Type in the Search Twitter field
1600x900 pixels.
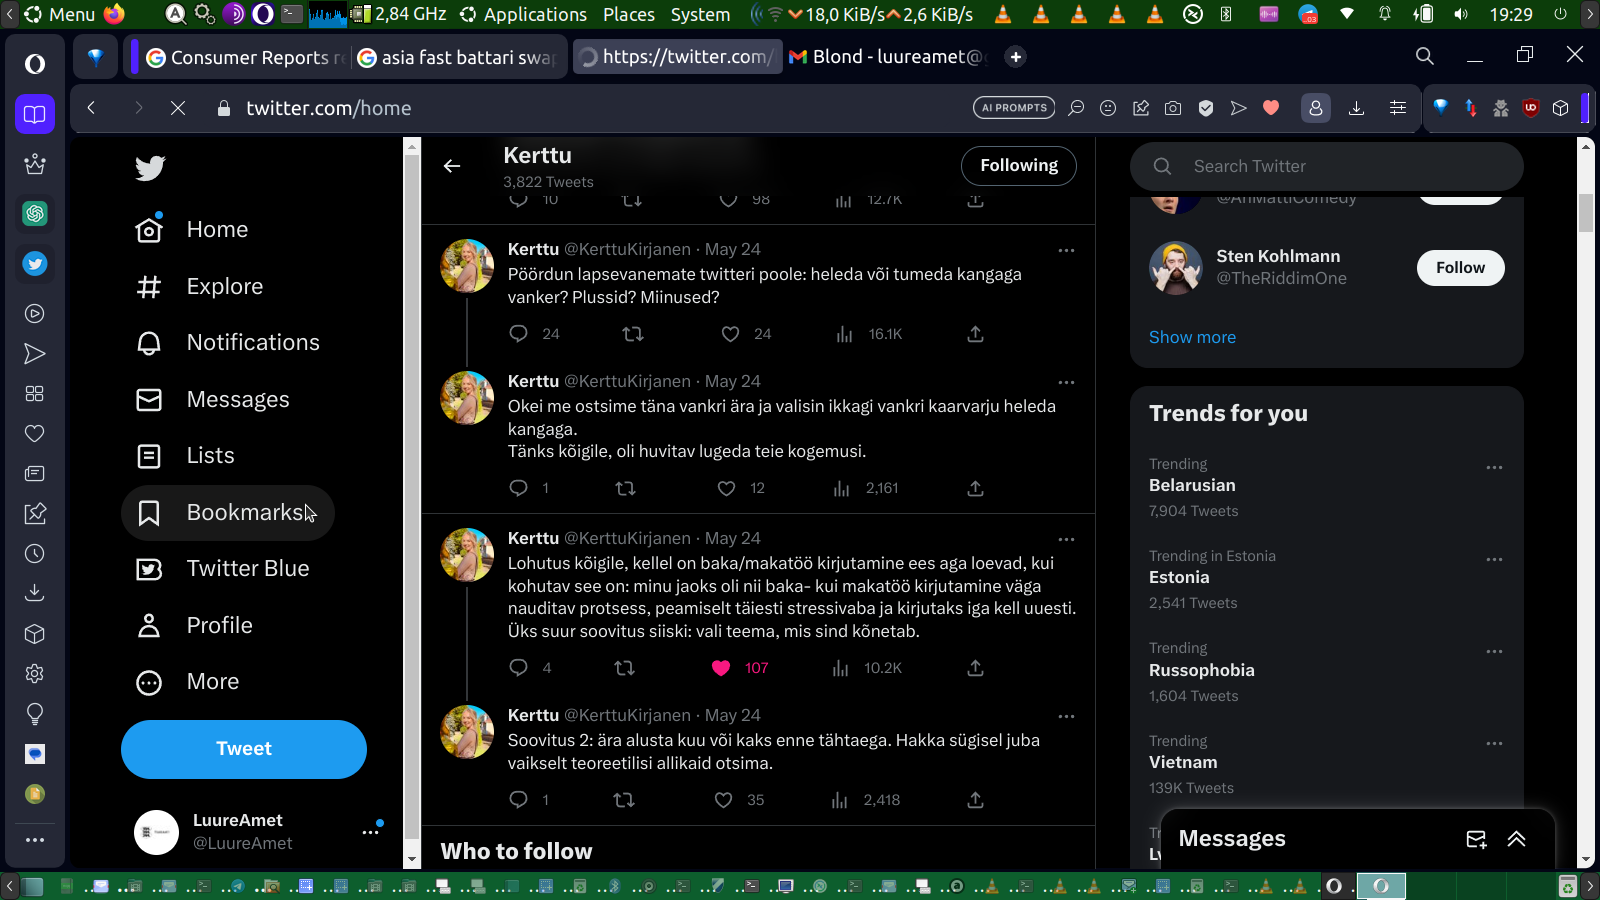click(x=1340, y=166)
